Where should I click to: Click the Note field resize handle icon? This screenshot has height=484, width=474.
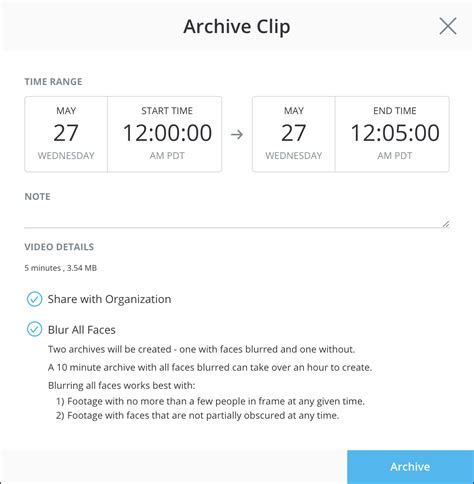coord(446,224)
